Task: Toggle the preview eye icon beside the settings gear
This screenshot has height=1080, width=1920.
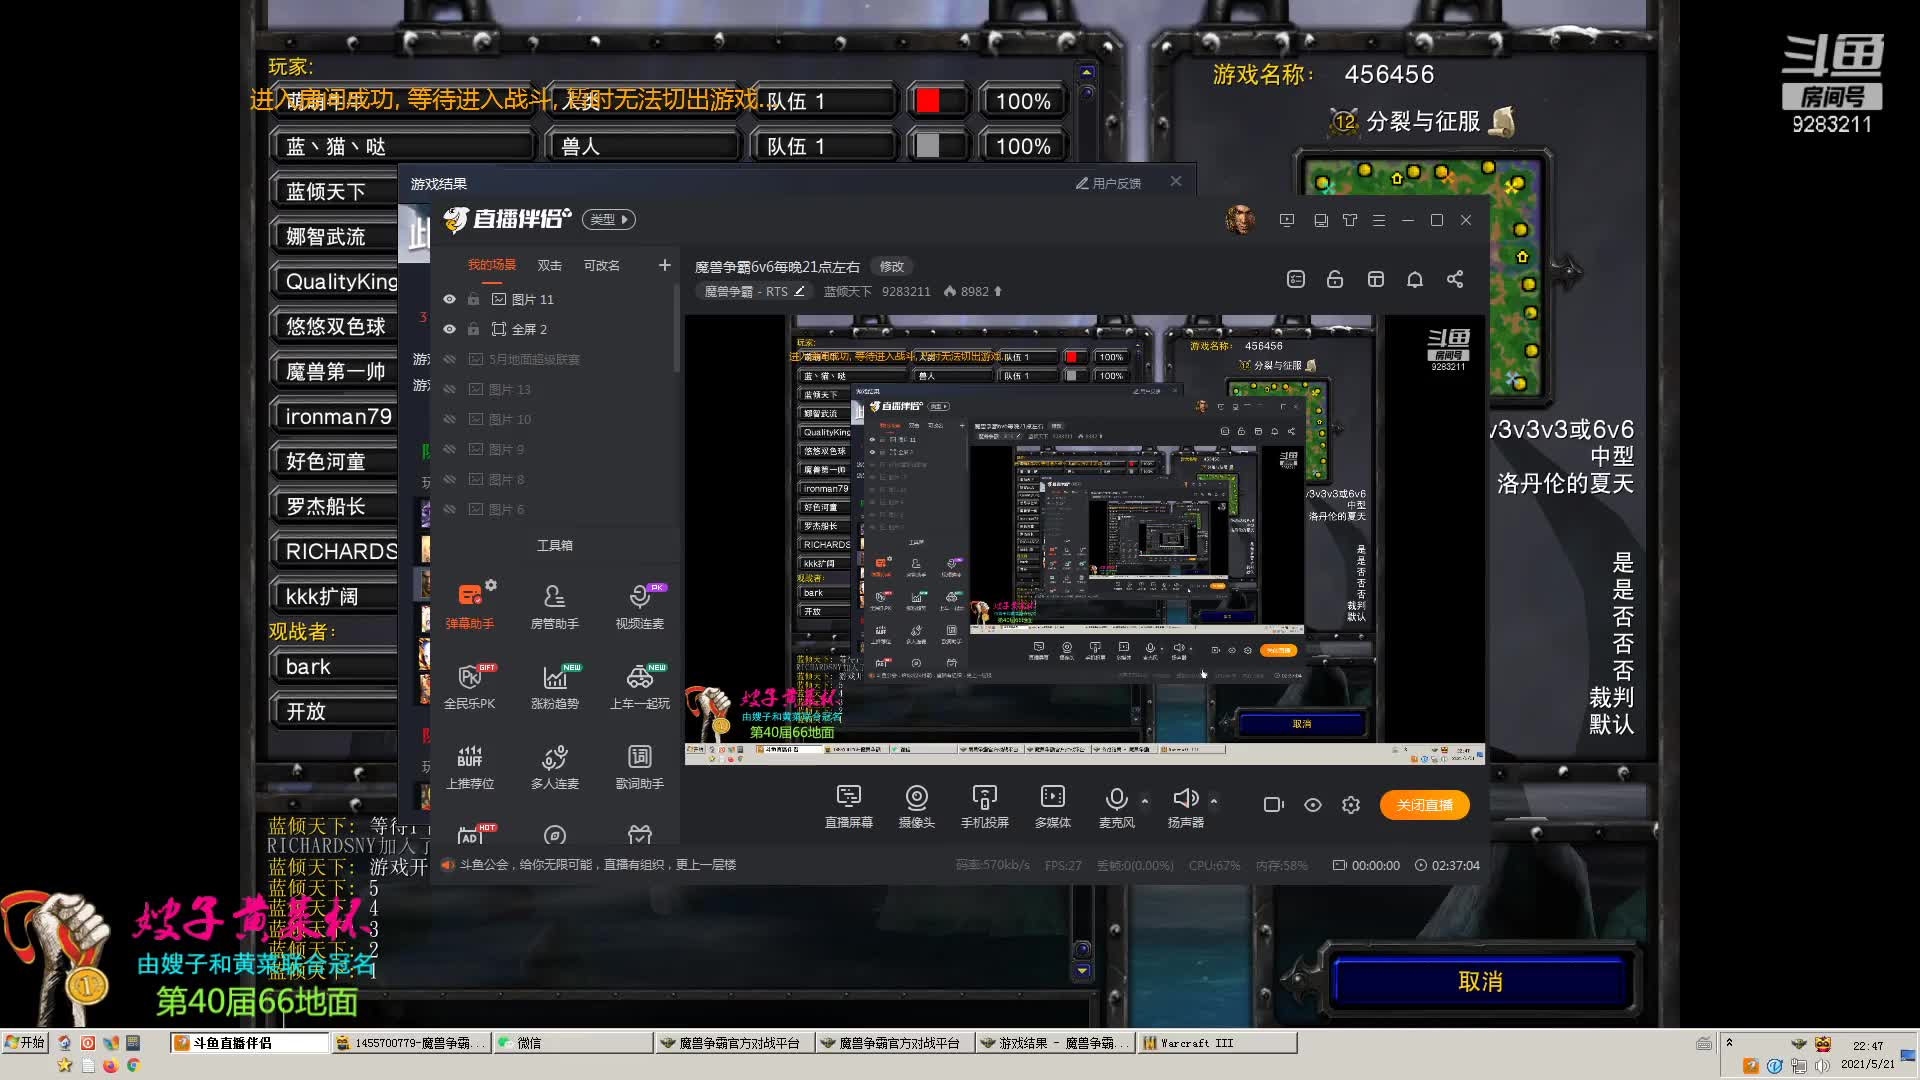Action: click(x=1313, y=805)
